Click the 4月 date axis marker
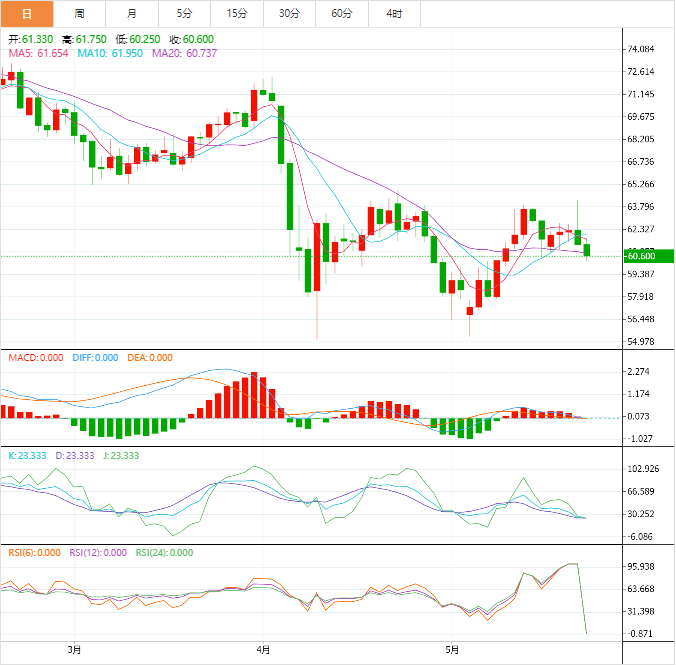Image resolution: width=676 pixels, height=665 pixels. pyautogui.click(x=263, y=649)
